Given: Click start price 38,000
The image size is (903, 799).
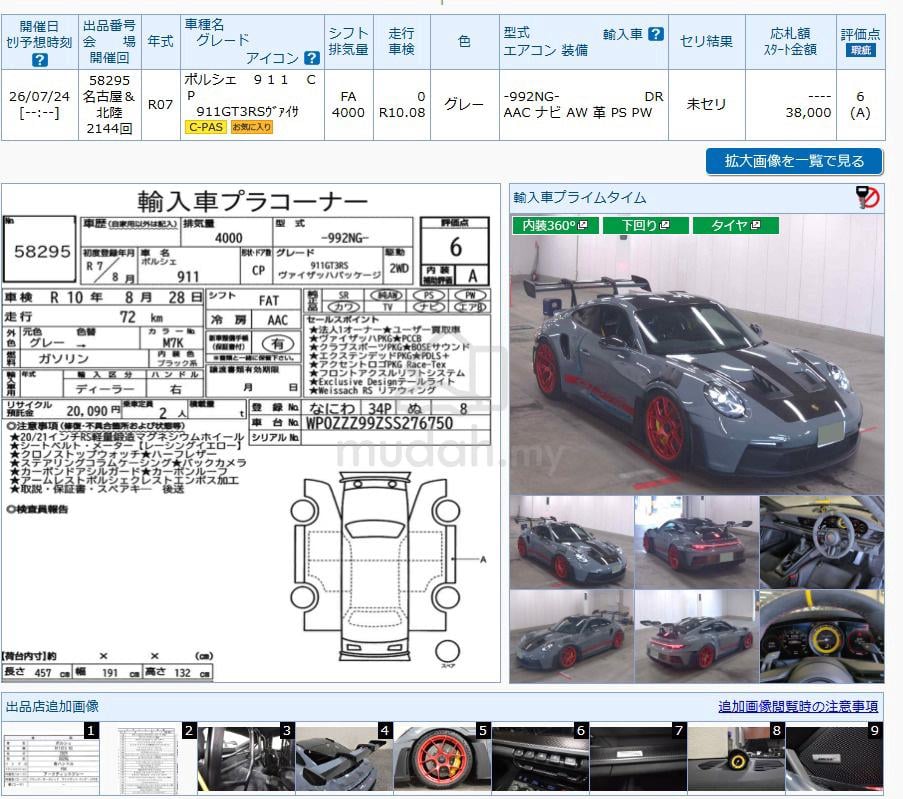Looking at the screenshot, I should point(808,112).
